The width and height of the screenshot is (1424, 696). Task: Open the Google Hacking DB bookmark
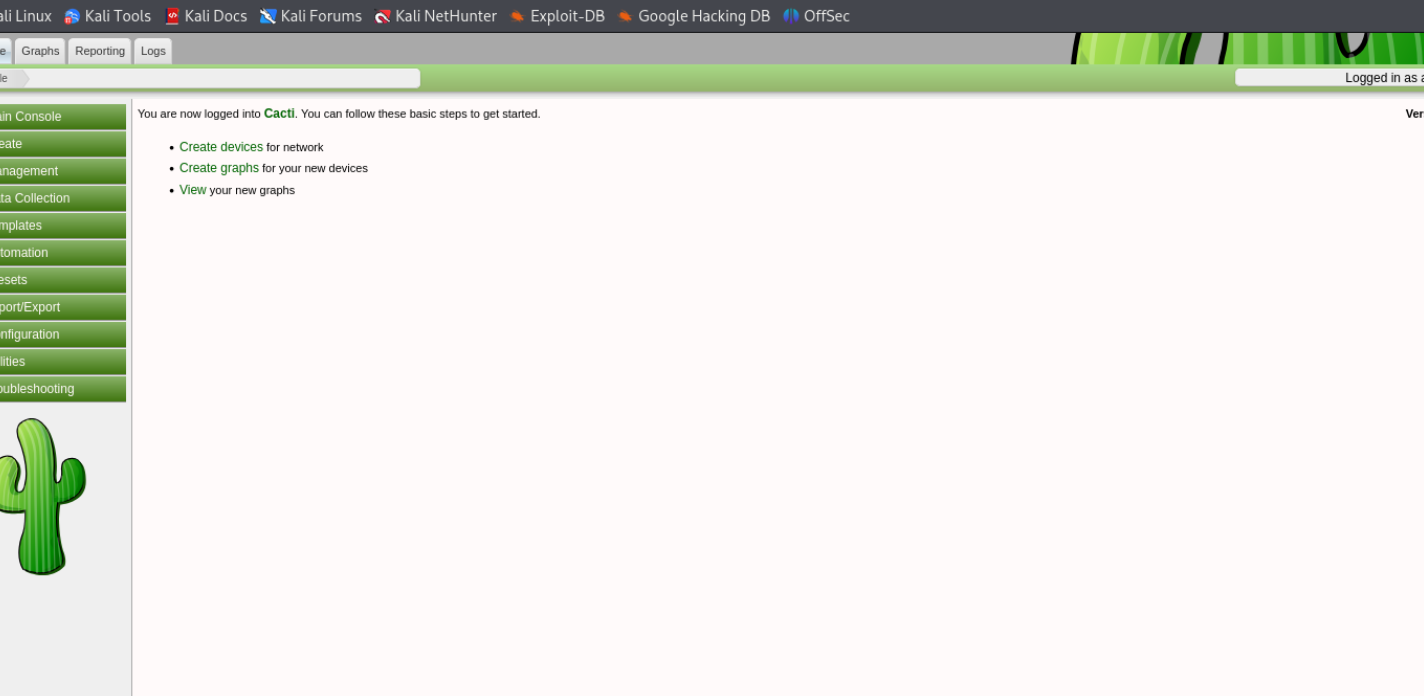(x=694, y=16)
